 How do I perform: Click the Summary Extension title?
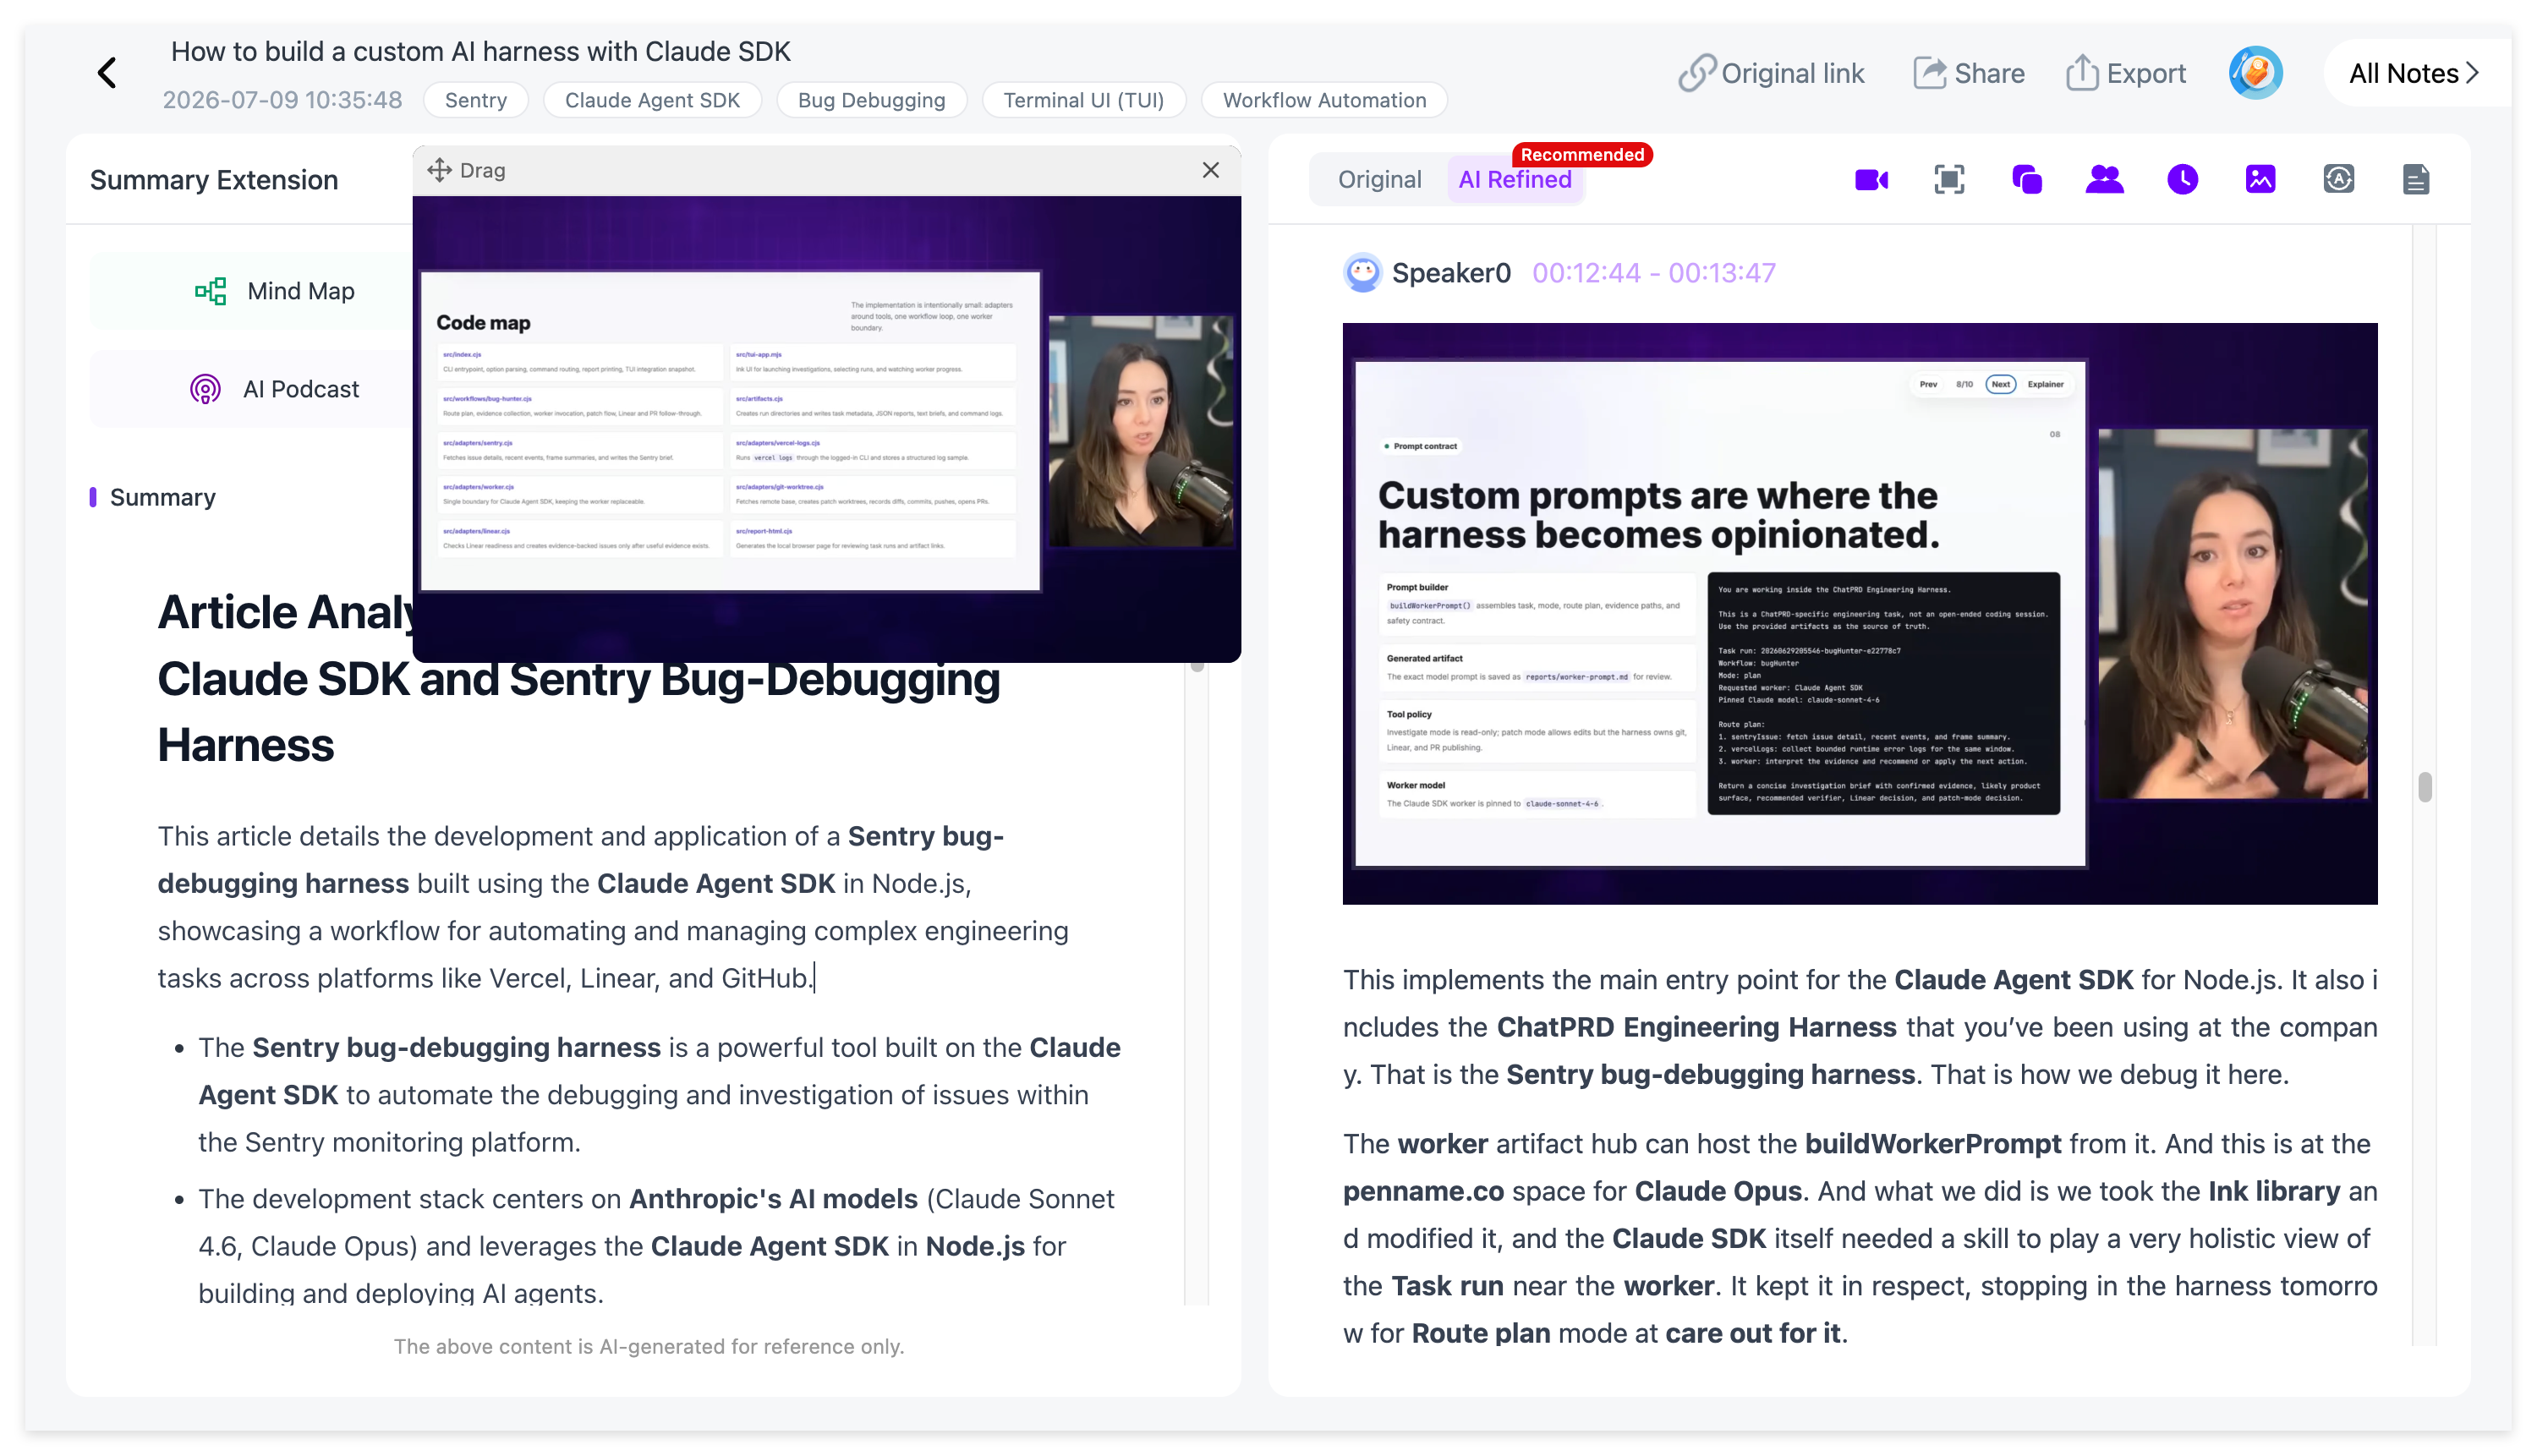[x=214, y=180]
